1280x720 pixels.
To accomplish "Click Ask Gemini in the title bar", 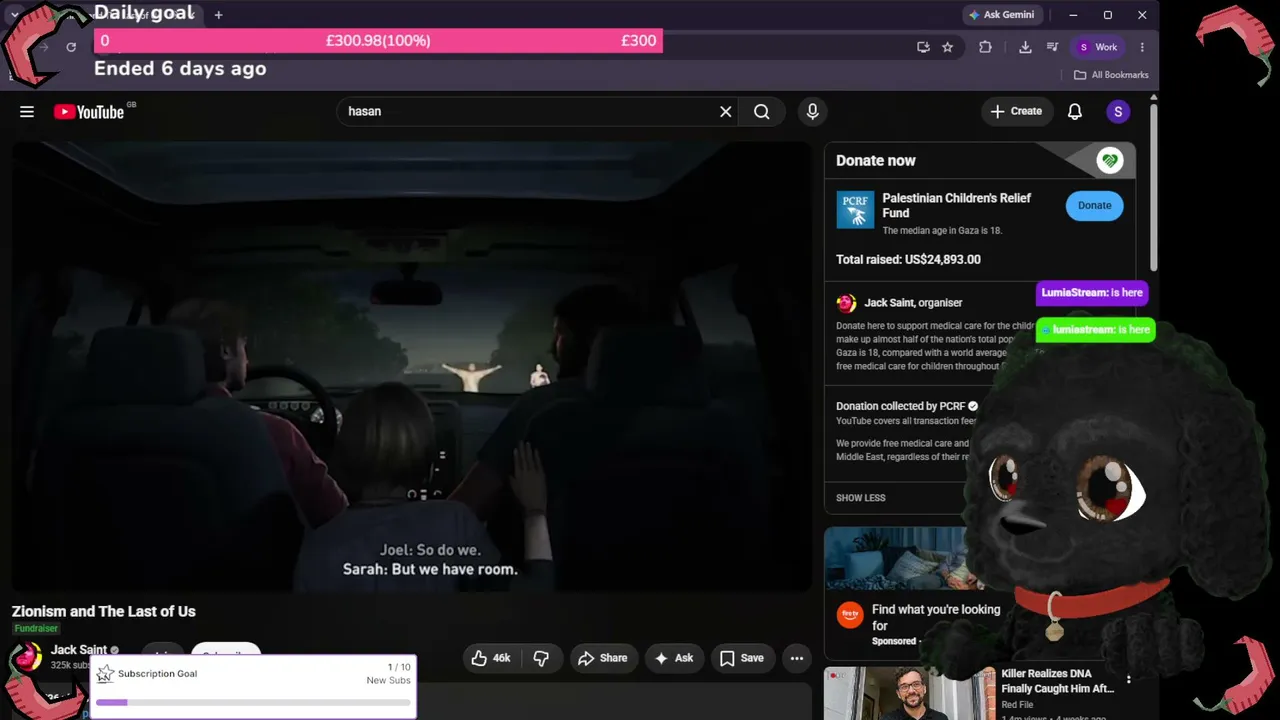I will (1001, 15).
